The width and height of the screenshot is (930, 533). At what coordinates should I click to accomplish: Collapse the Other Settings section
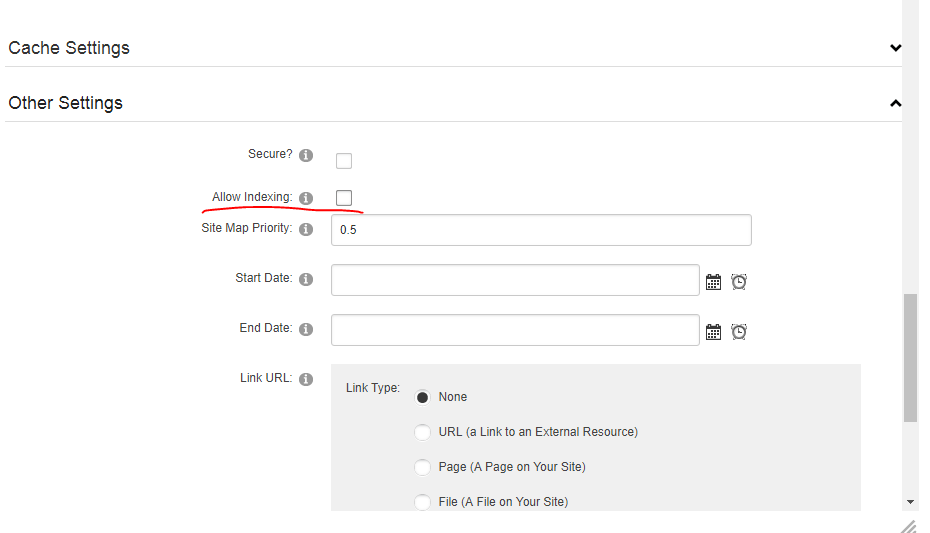coord(896,103)
